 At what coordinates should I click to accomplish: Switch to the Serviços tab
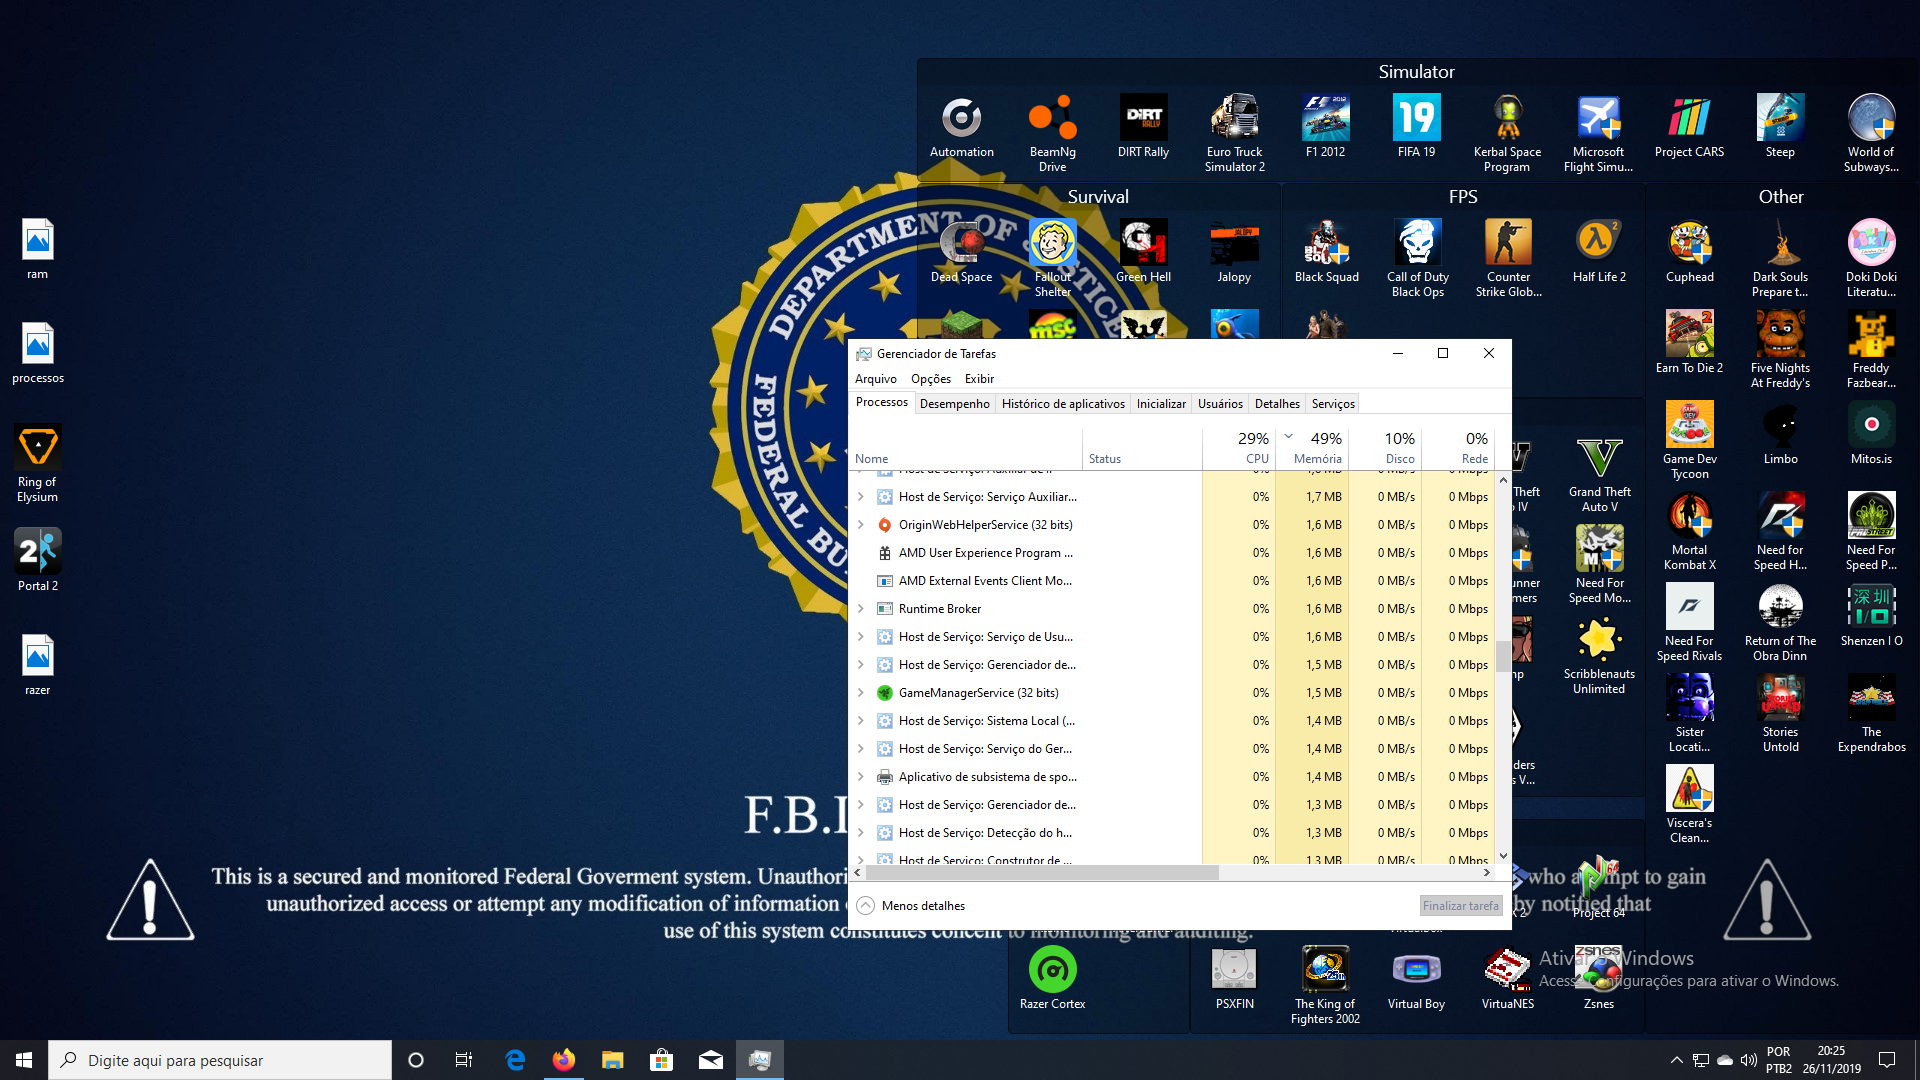tap(1333, 404)
